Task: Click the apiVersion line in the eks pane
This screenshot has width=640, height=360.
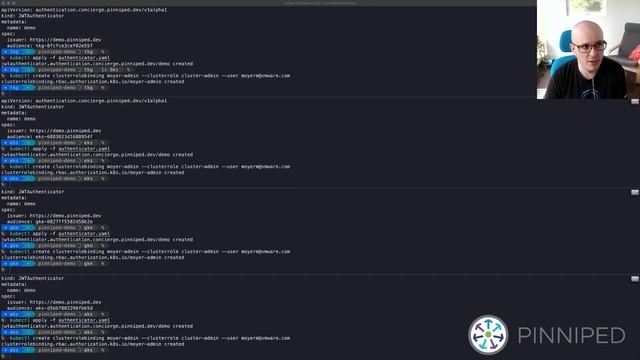Action: (x=84, y=101)
